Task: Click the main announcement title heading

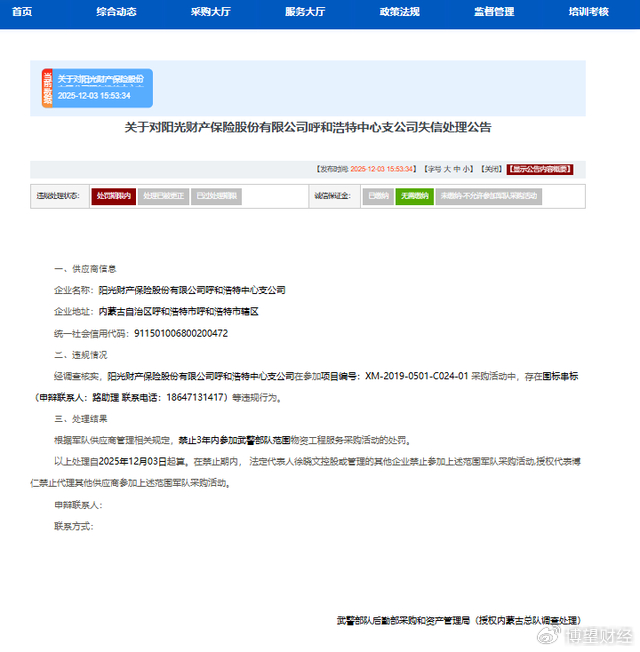Action: point(308,127)
